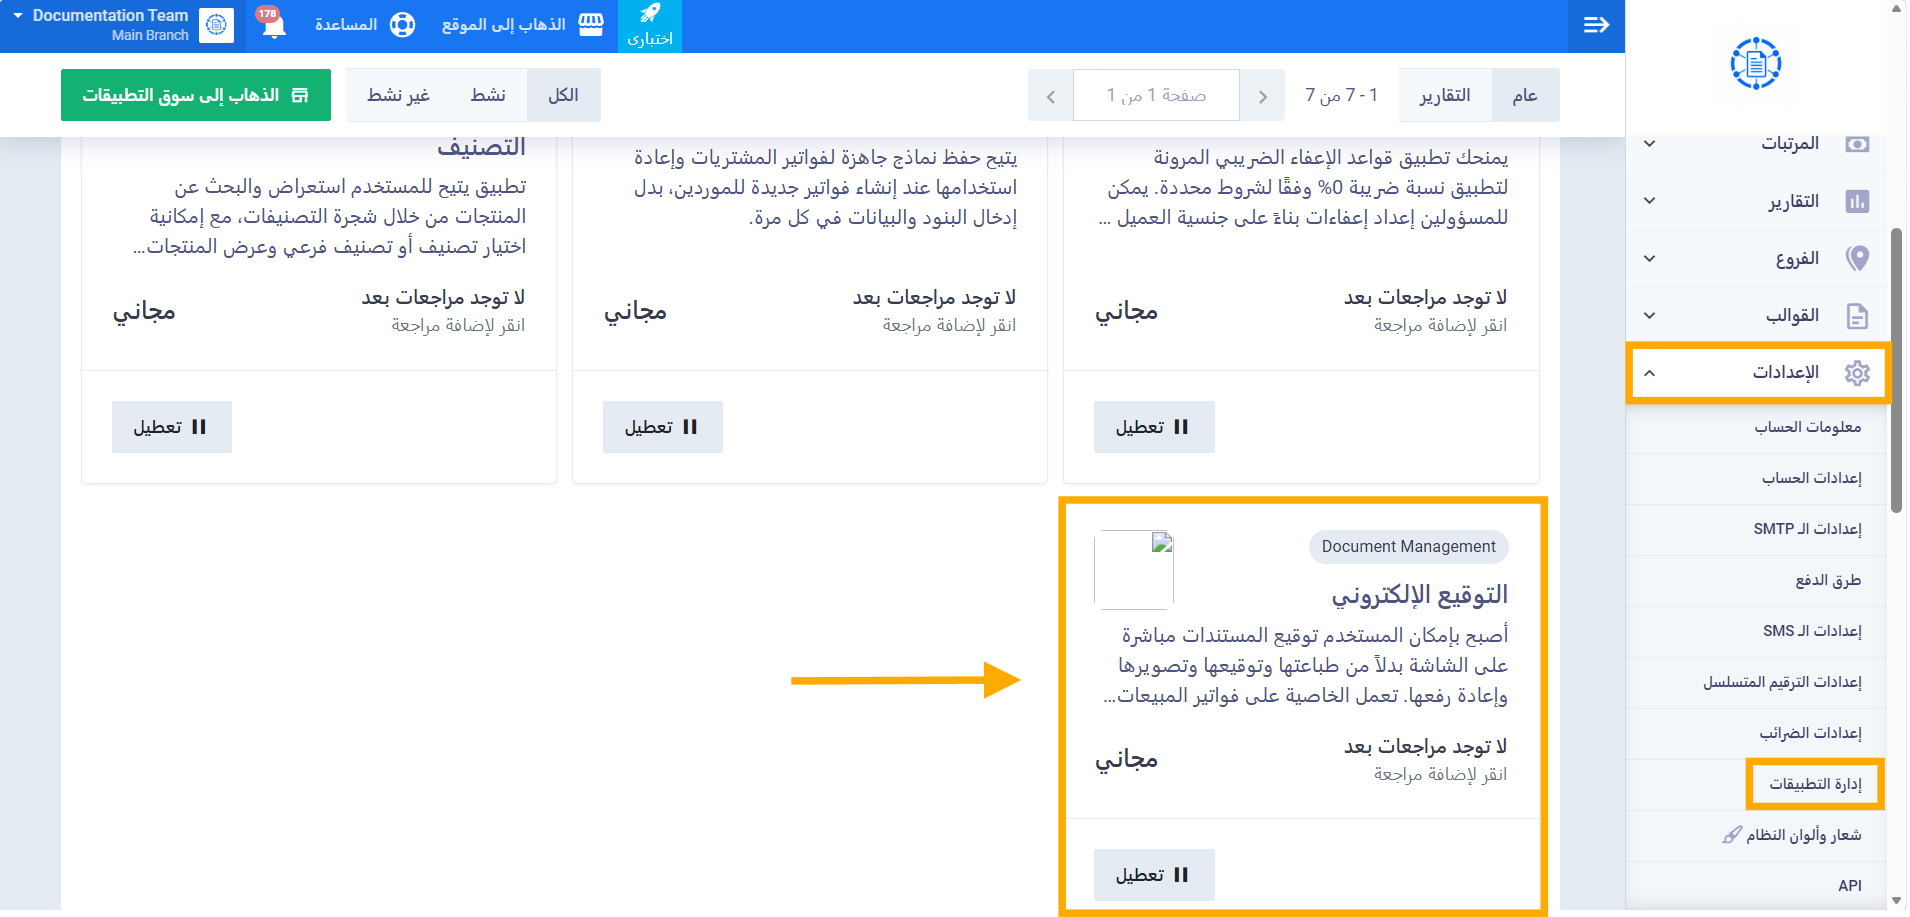Image resolution: width=1910 pixels, height=917 pixels.
Task: Click the application logo in sidebar
Action: click(x=1756, y=64)
